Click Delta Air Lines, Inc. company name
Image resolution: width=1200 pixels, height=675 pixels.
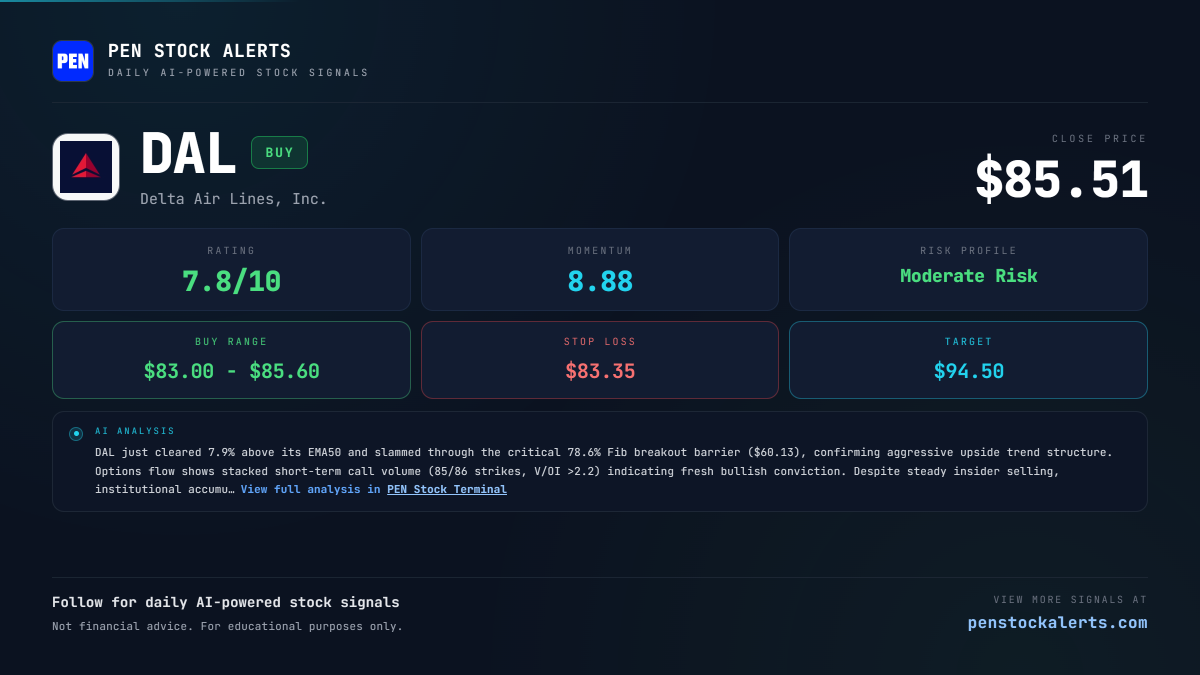point(234,199)
